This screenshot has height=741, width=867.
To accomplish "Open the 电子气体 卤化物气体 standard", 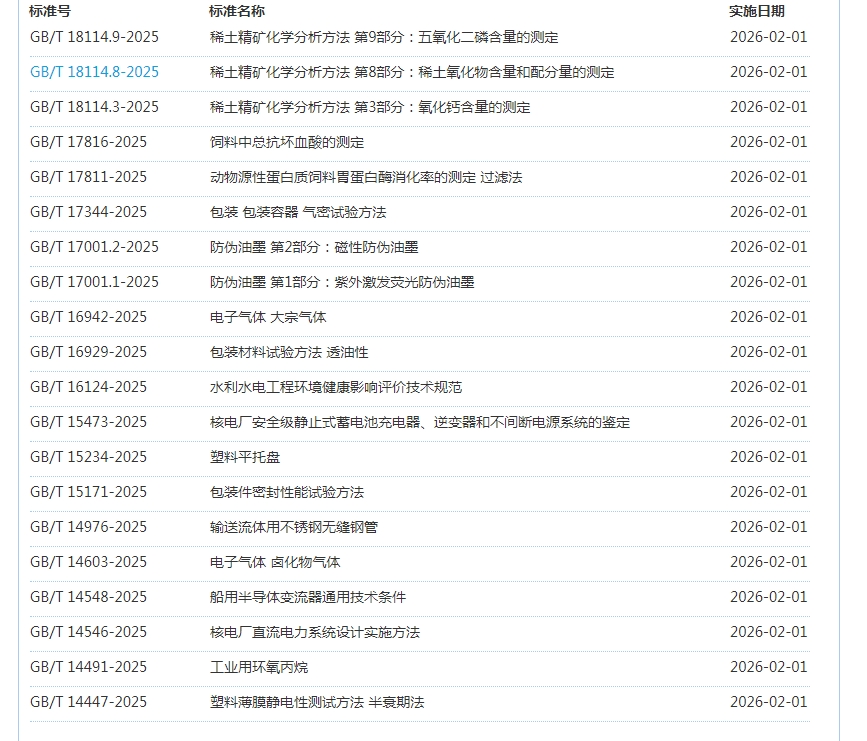I will point(275,562).
